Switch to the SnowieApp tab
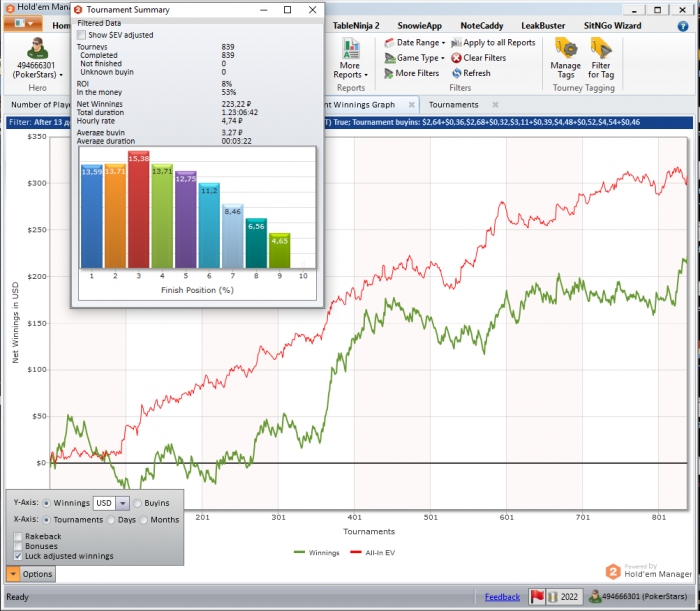This screenshot has height=611, width=700. 420,26
